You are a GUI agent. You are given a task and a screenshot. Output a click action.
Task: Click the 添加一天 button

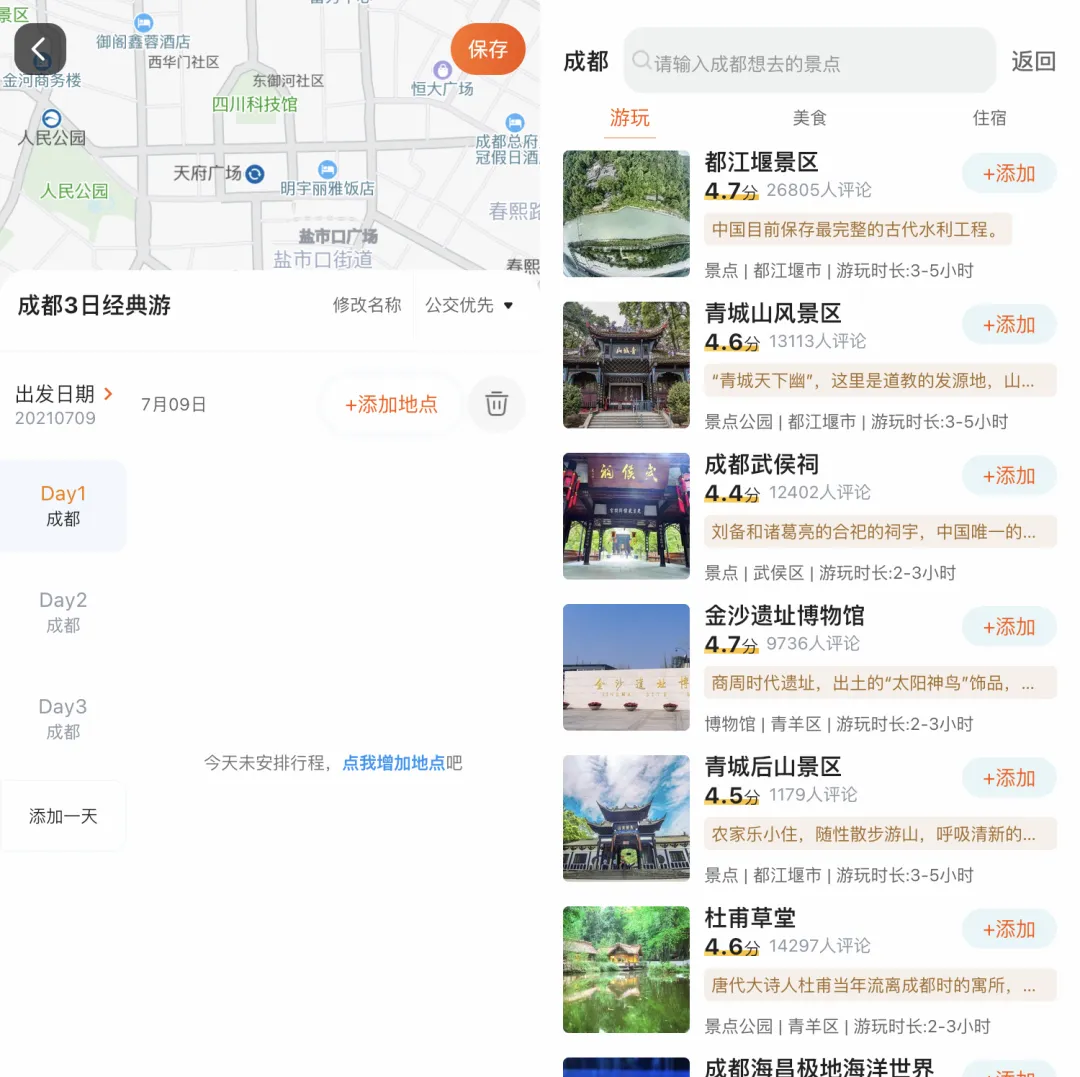click(x=63, y=816)
